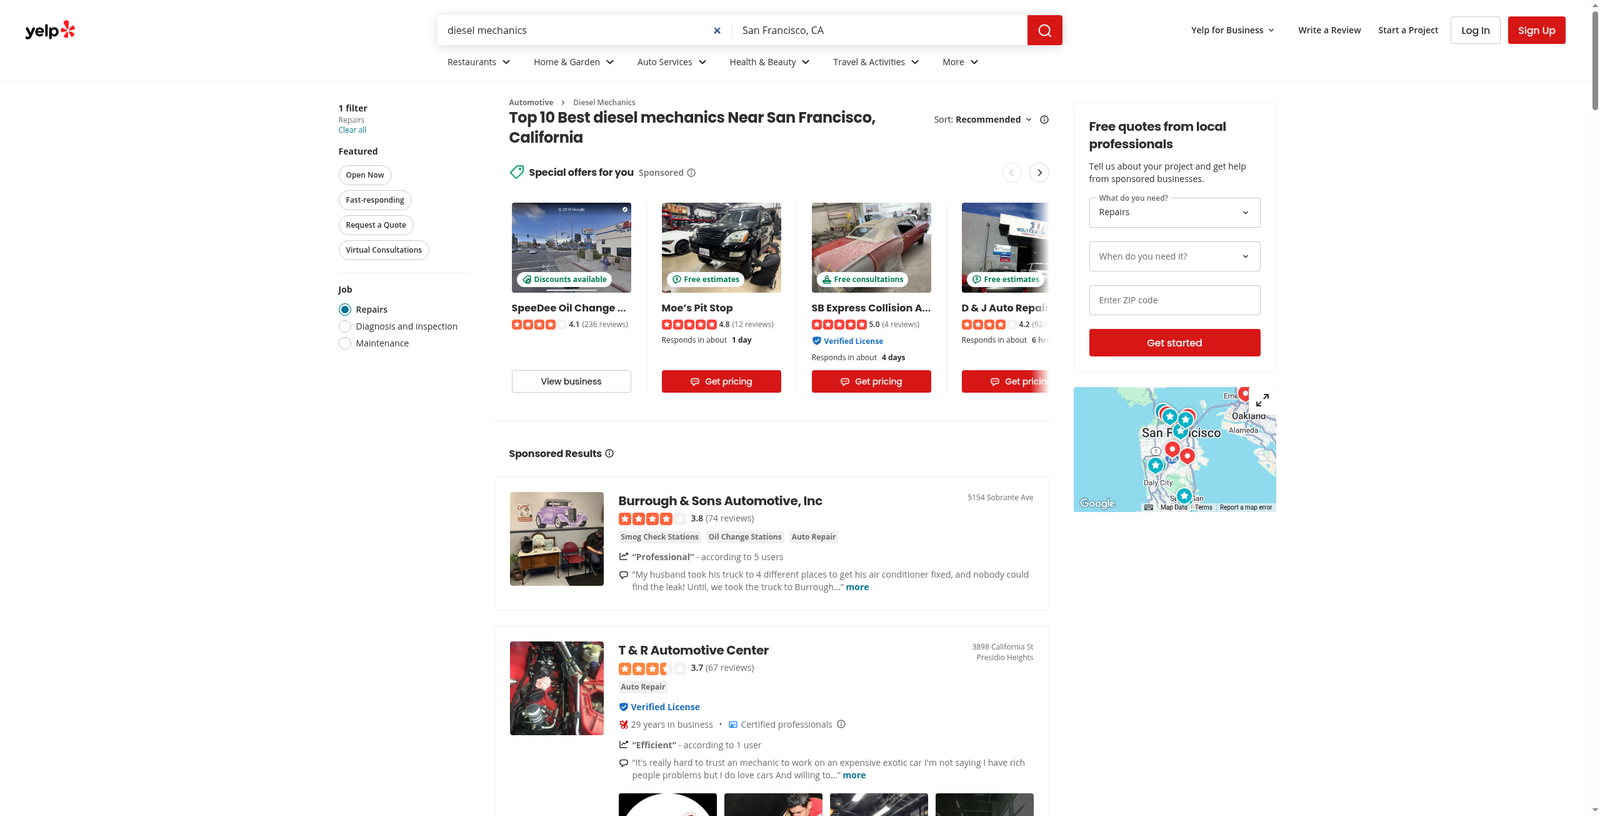The image size is (1600, 816).
Task: Open T & R Automotive Center listing
Action: coord(693,650)
